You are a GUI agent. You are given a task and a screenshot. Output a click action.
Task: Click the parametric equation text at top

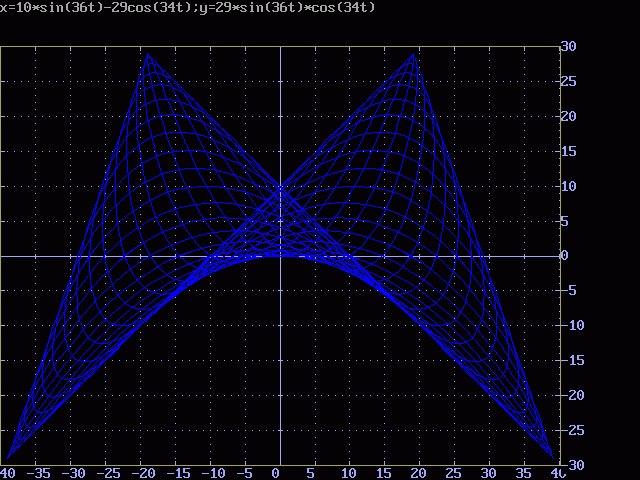188,8
